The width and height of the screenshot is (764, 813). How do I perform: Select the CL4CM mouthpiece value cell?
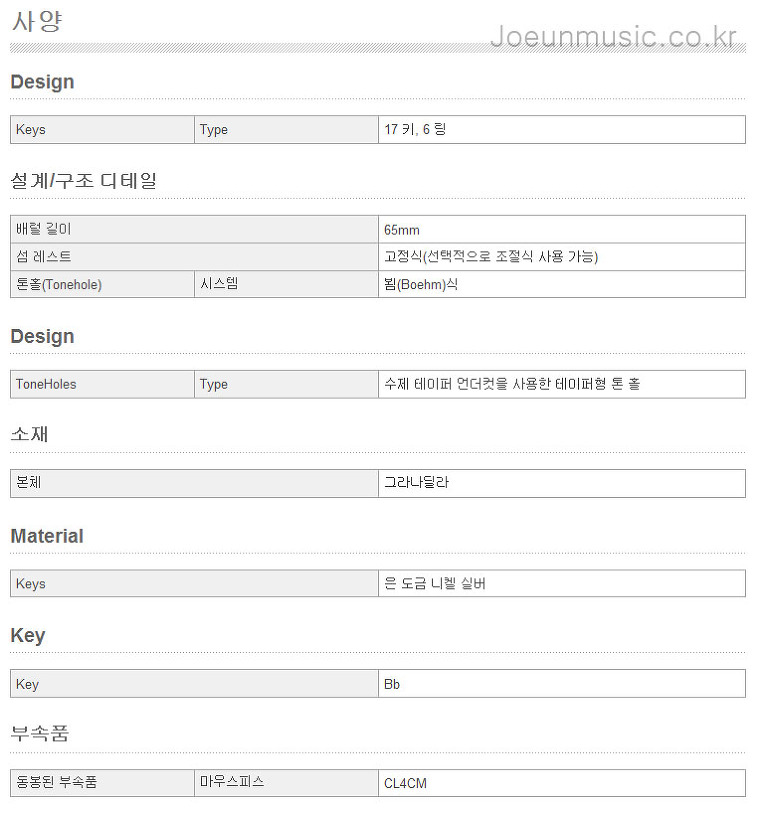[562, 783]
